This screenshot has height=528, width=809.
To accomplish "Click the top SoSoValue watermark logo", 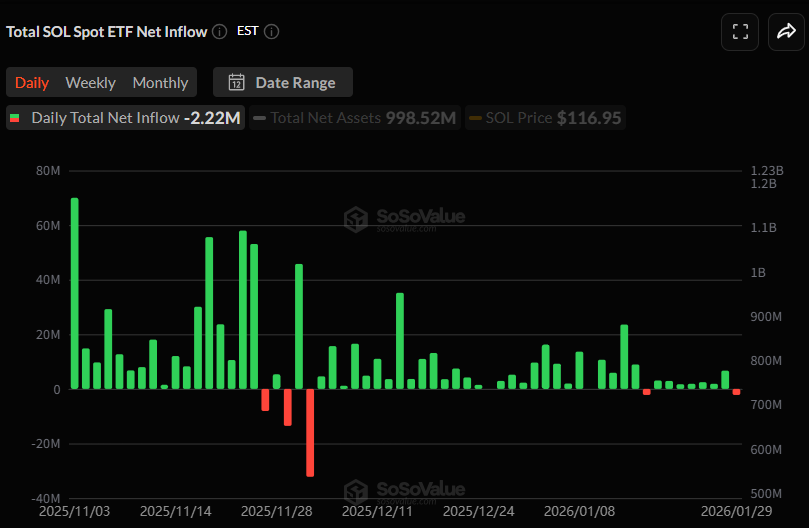I will tap(356, 219).
